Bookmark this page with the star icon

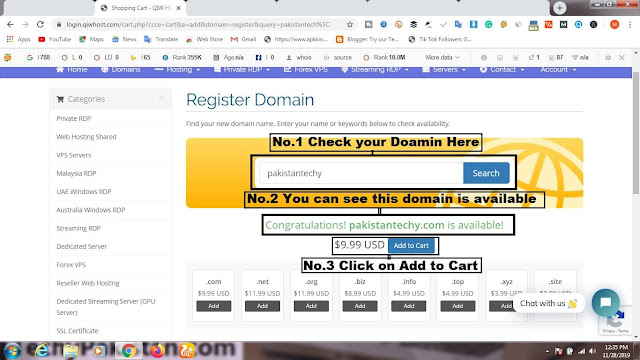point(350,24)
